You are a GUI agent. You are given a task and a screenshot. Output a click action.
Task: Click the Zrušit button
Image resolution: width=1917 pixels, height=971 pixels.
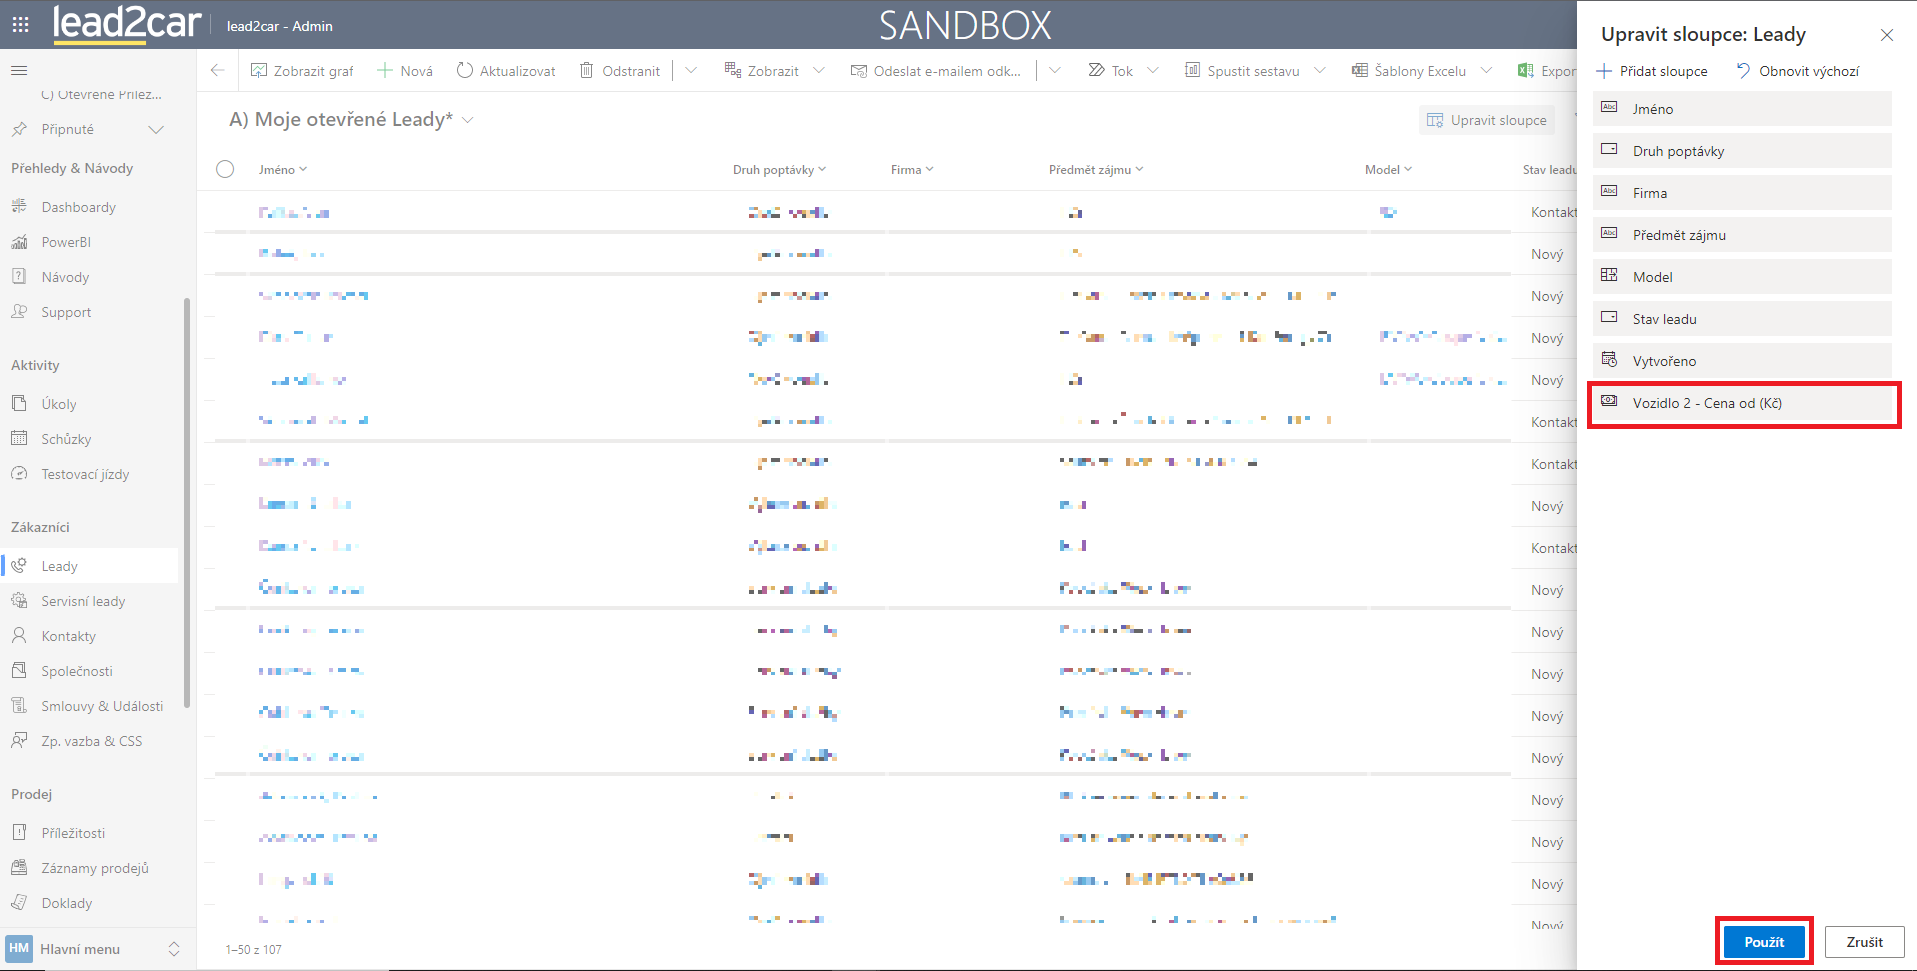pyautogui.click(x=1864, y=942)
